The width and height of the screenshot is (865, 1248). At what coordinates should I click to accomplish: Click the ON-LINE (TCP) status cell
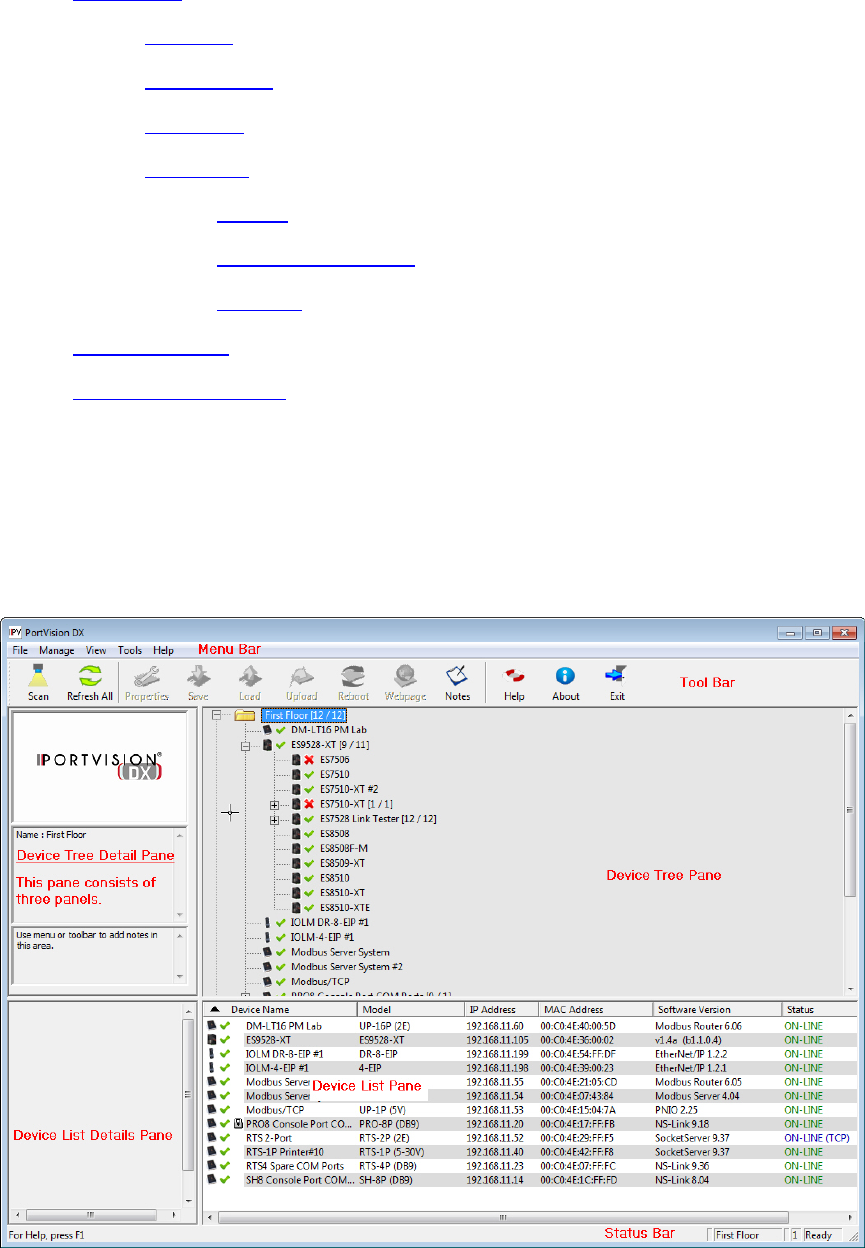click(818, 1137)
